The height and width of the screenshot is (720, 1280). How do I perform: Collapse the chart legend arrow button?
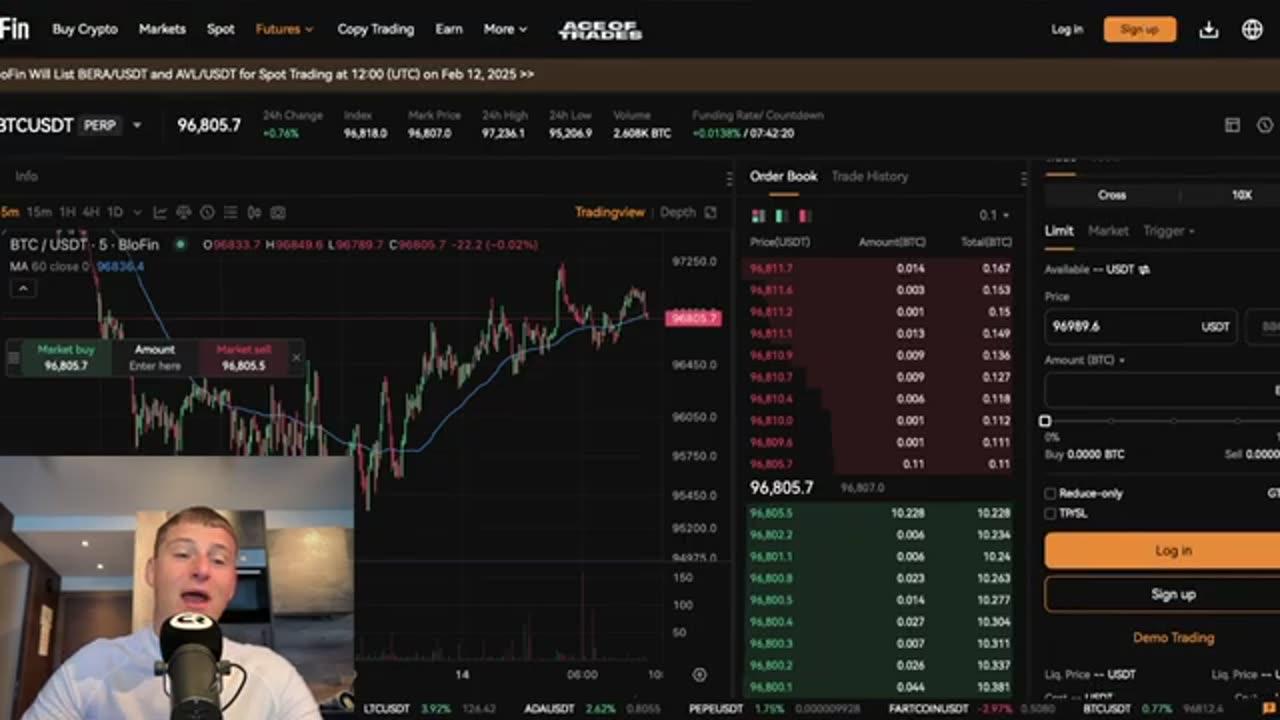(x=23, y=288)
